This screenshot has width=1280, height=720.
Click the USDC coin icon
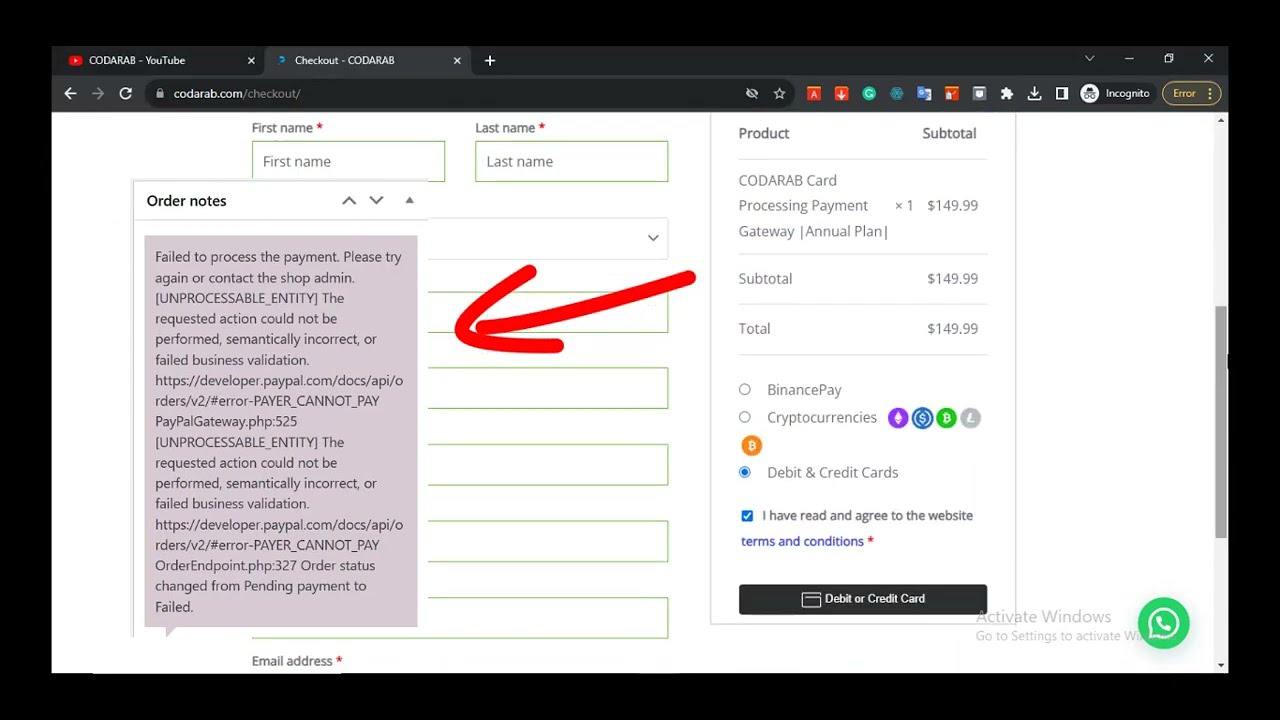(922, 418)
